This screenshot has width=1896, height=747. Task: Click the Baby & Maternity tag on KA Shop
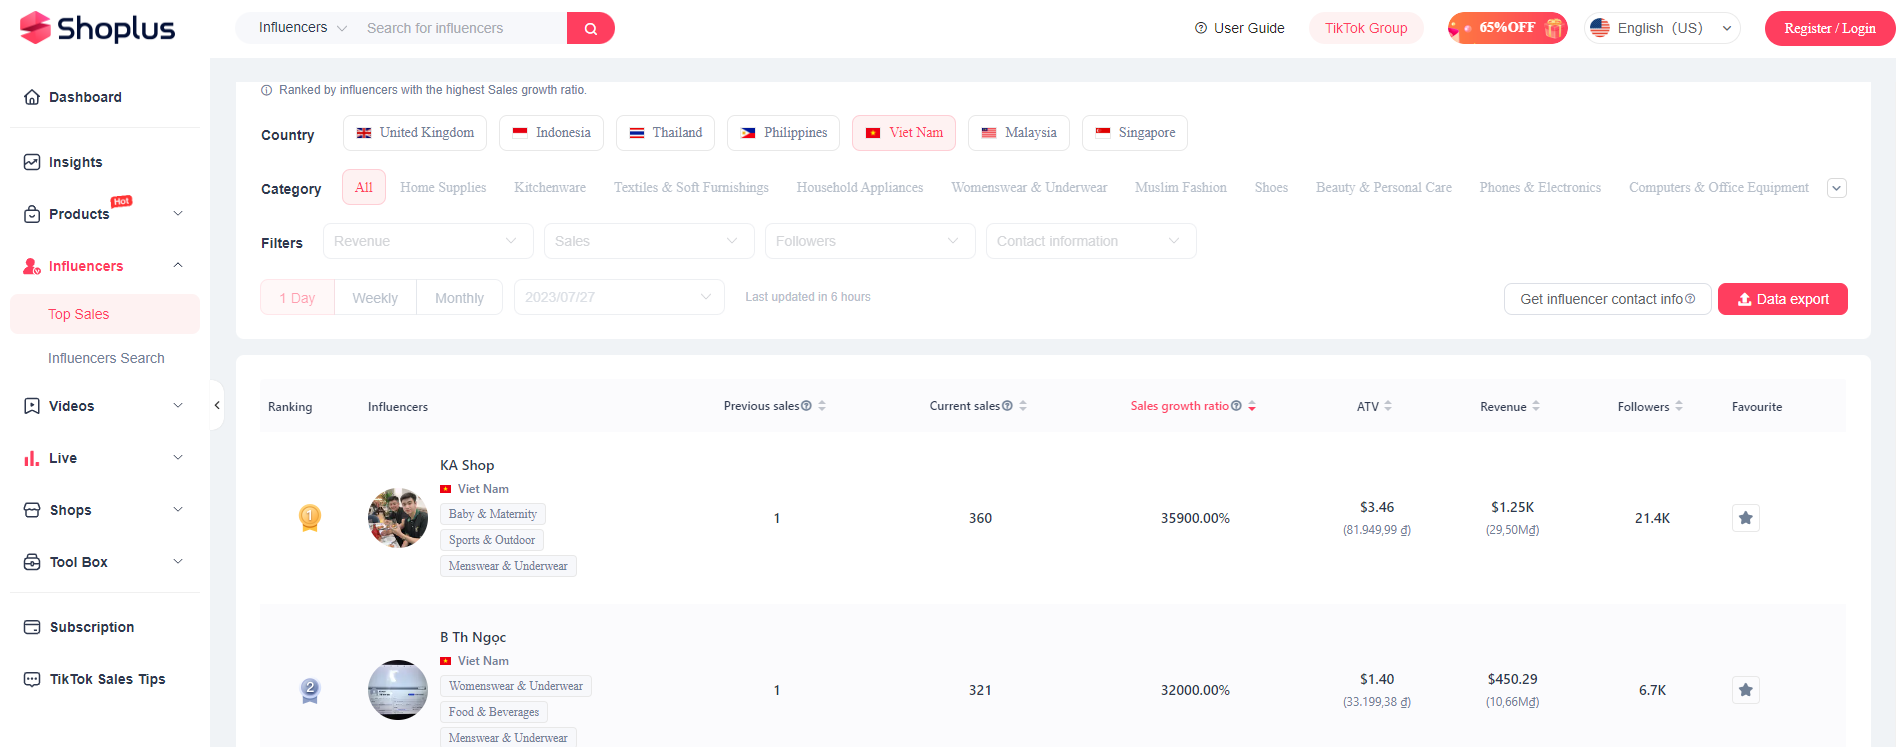(493, 514)
